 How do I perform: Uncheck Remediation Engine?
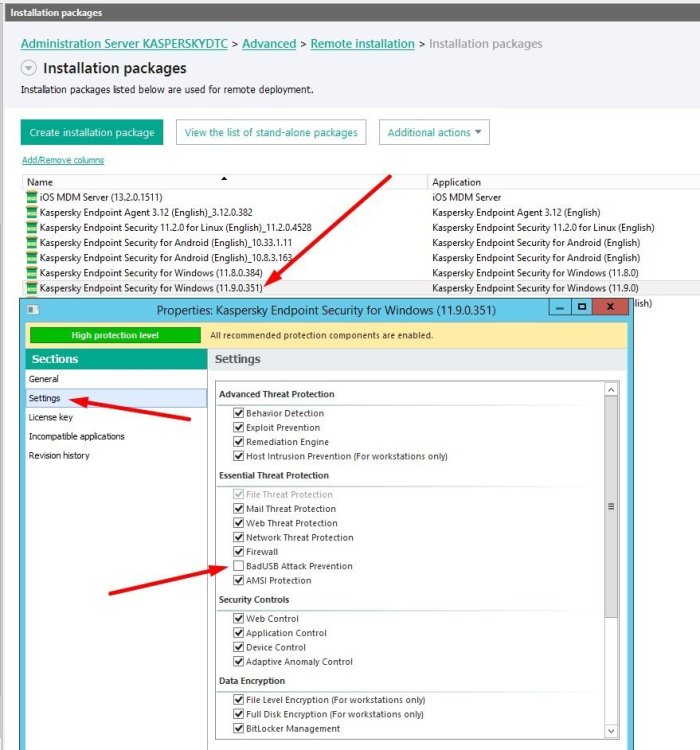pyautogui.click(x=238, y=441)
